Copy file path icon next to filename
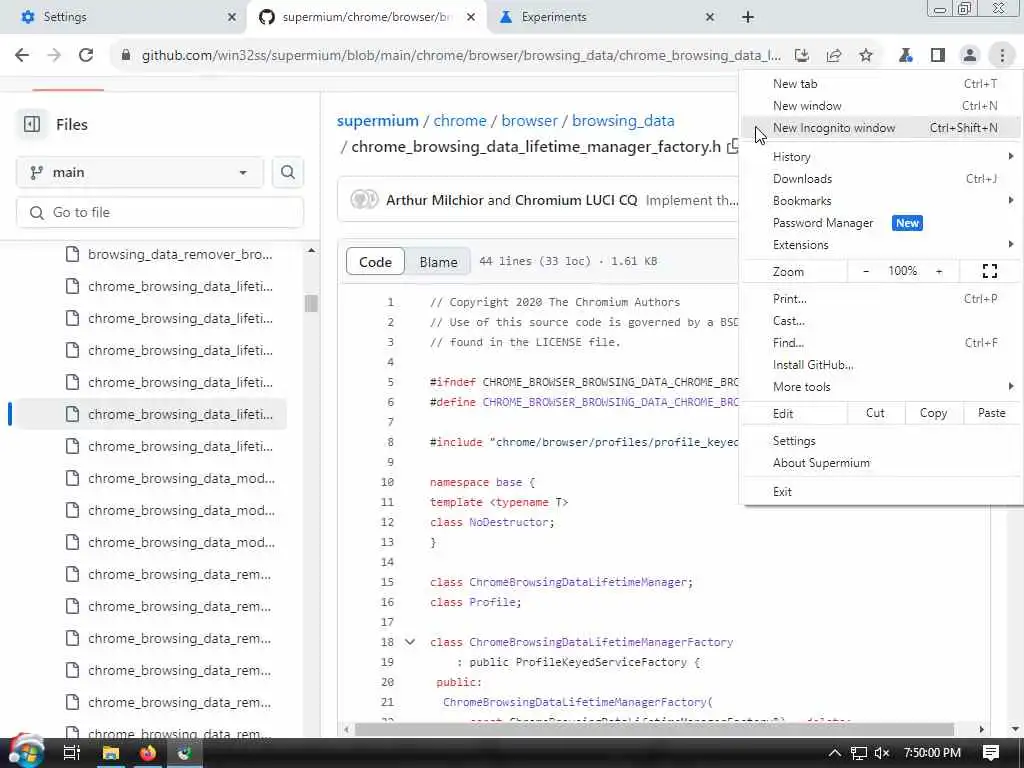Image resolution: width=1024 pixels, height=768 pixels. 733,147
